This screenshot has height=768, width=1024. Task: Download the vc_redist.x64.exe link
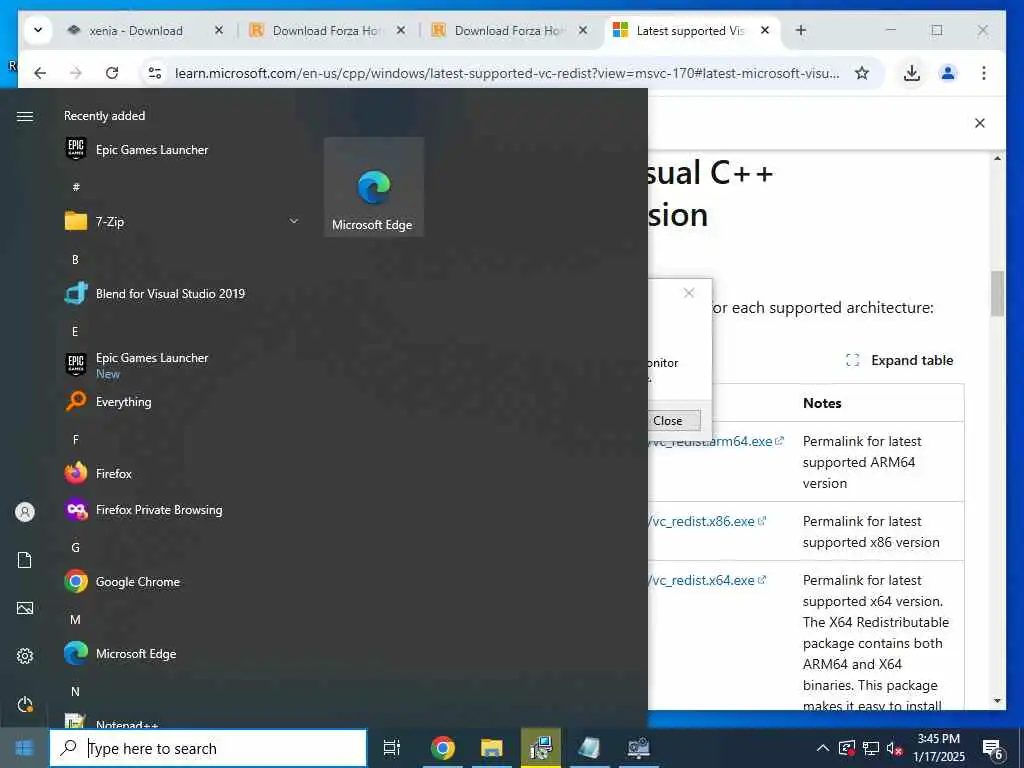tap(707, 581)
